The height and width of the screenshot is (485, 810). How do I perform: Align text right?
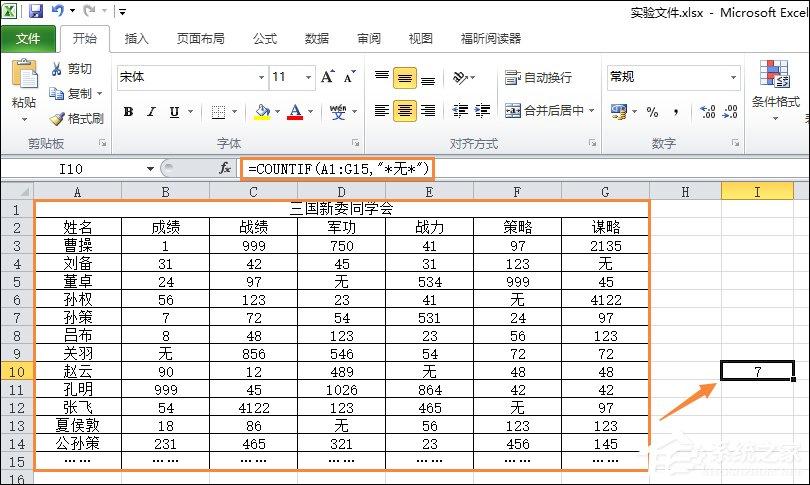(x=428, y=111)
